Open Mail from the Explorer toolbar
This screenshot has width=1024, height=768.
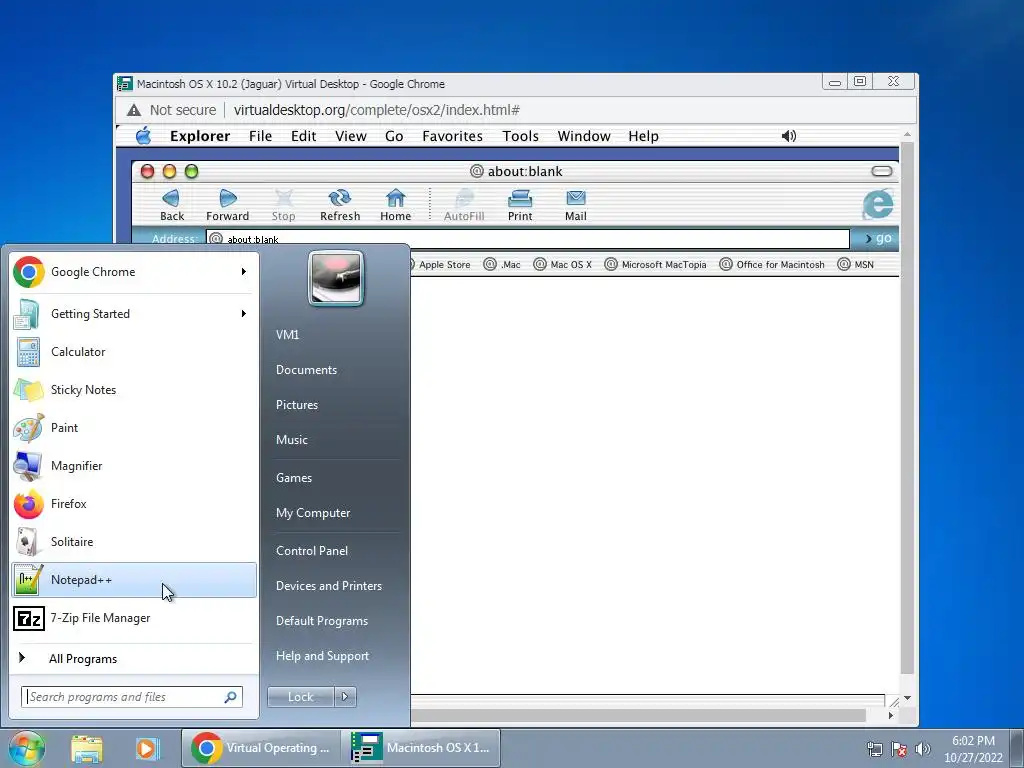(575, 204)
